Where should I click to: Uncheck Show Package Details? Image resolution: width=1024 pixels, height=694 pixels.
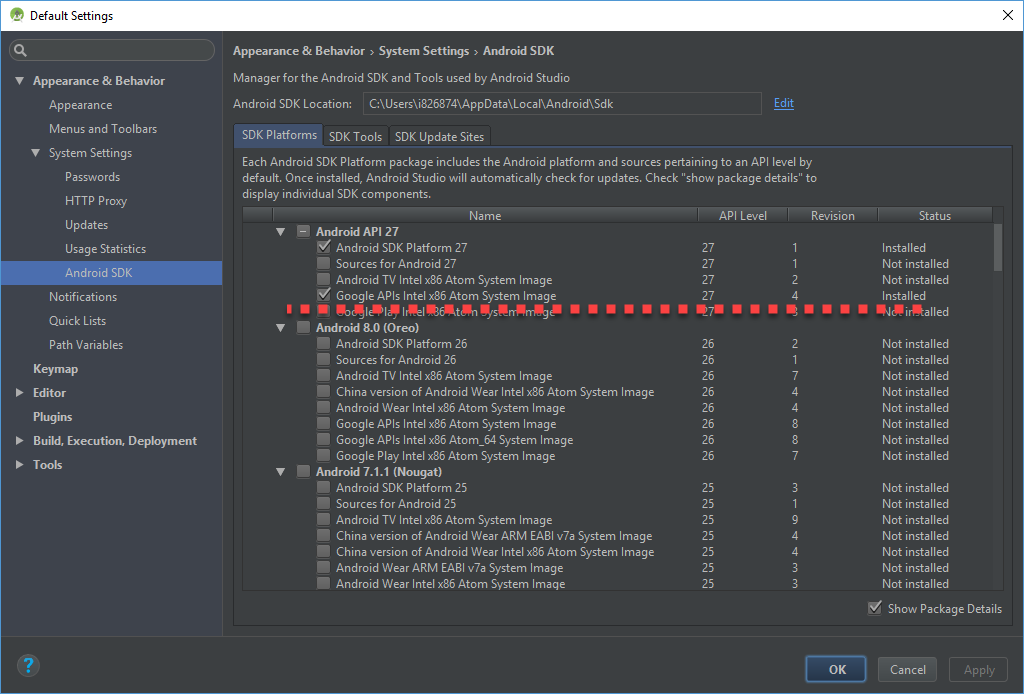point(874,608)
